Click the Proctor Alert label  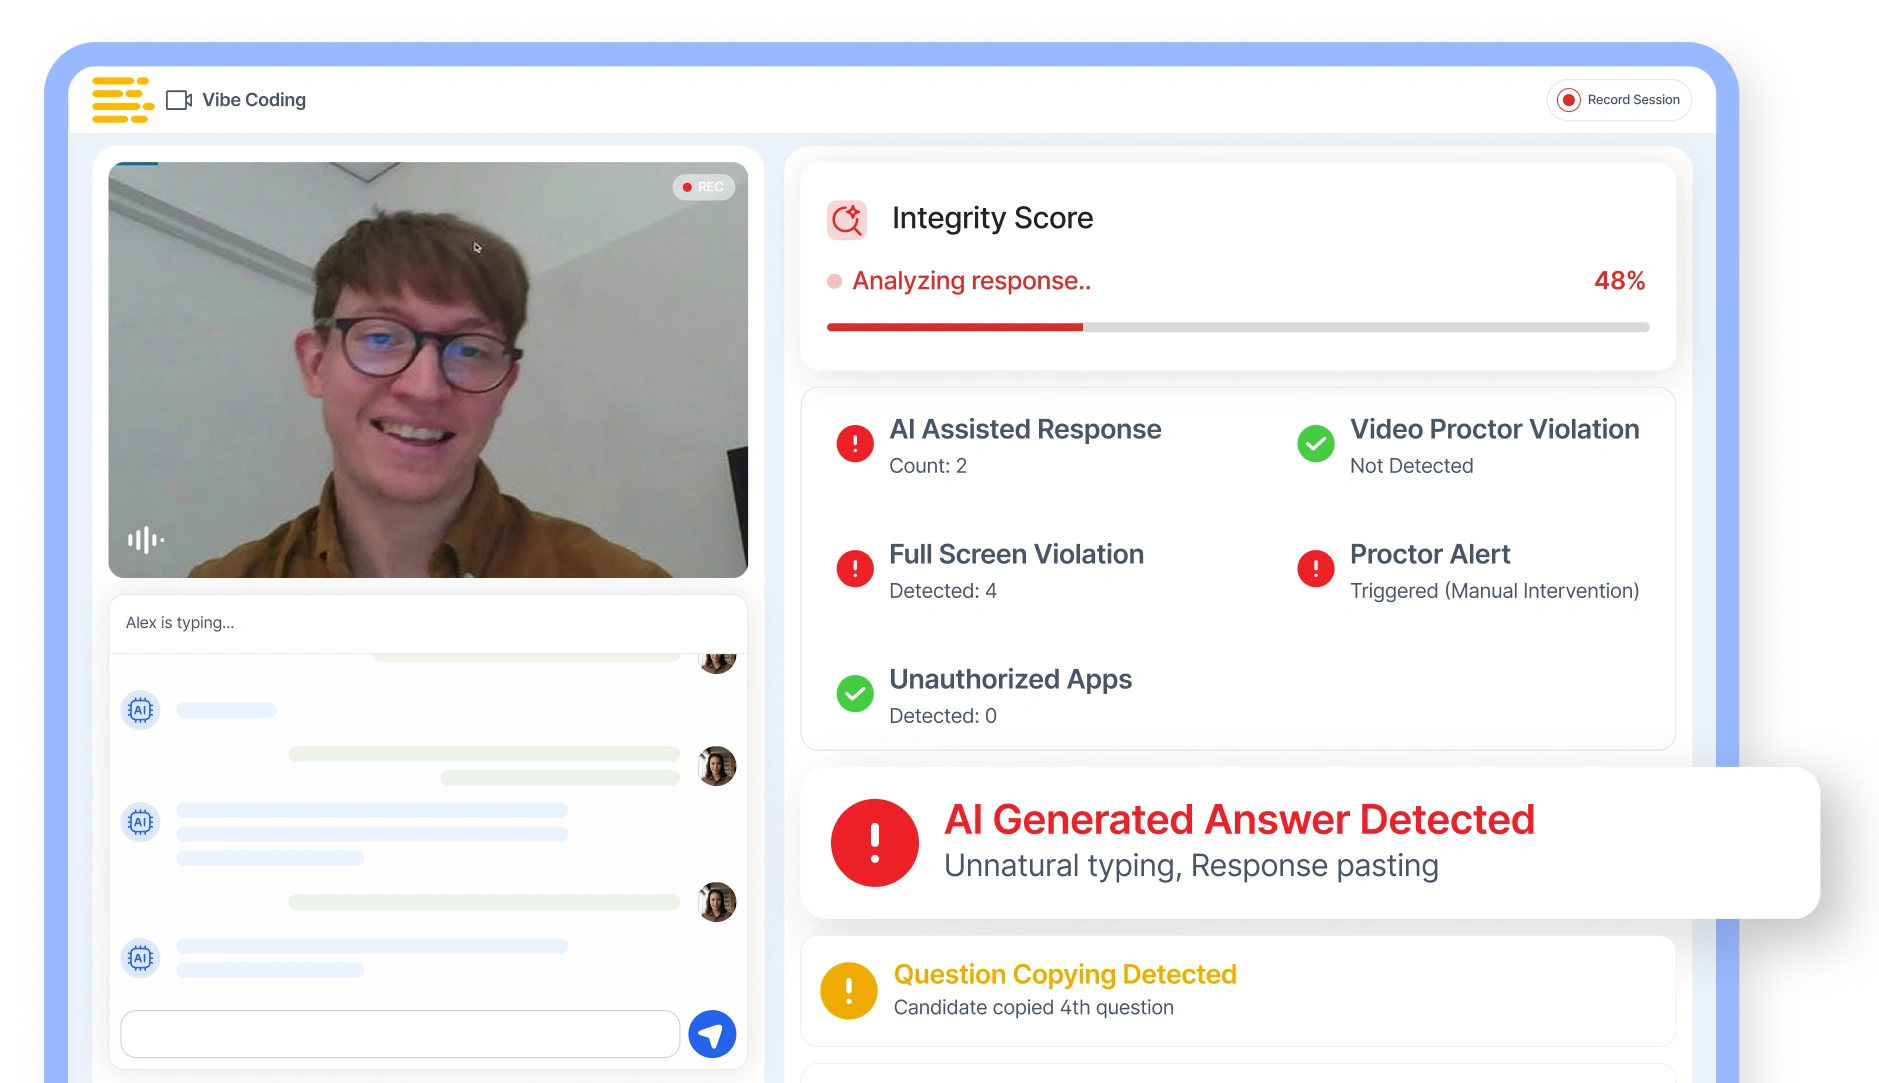click(x=1430, y=554)
